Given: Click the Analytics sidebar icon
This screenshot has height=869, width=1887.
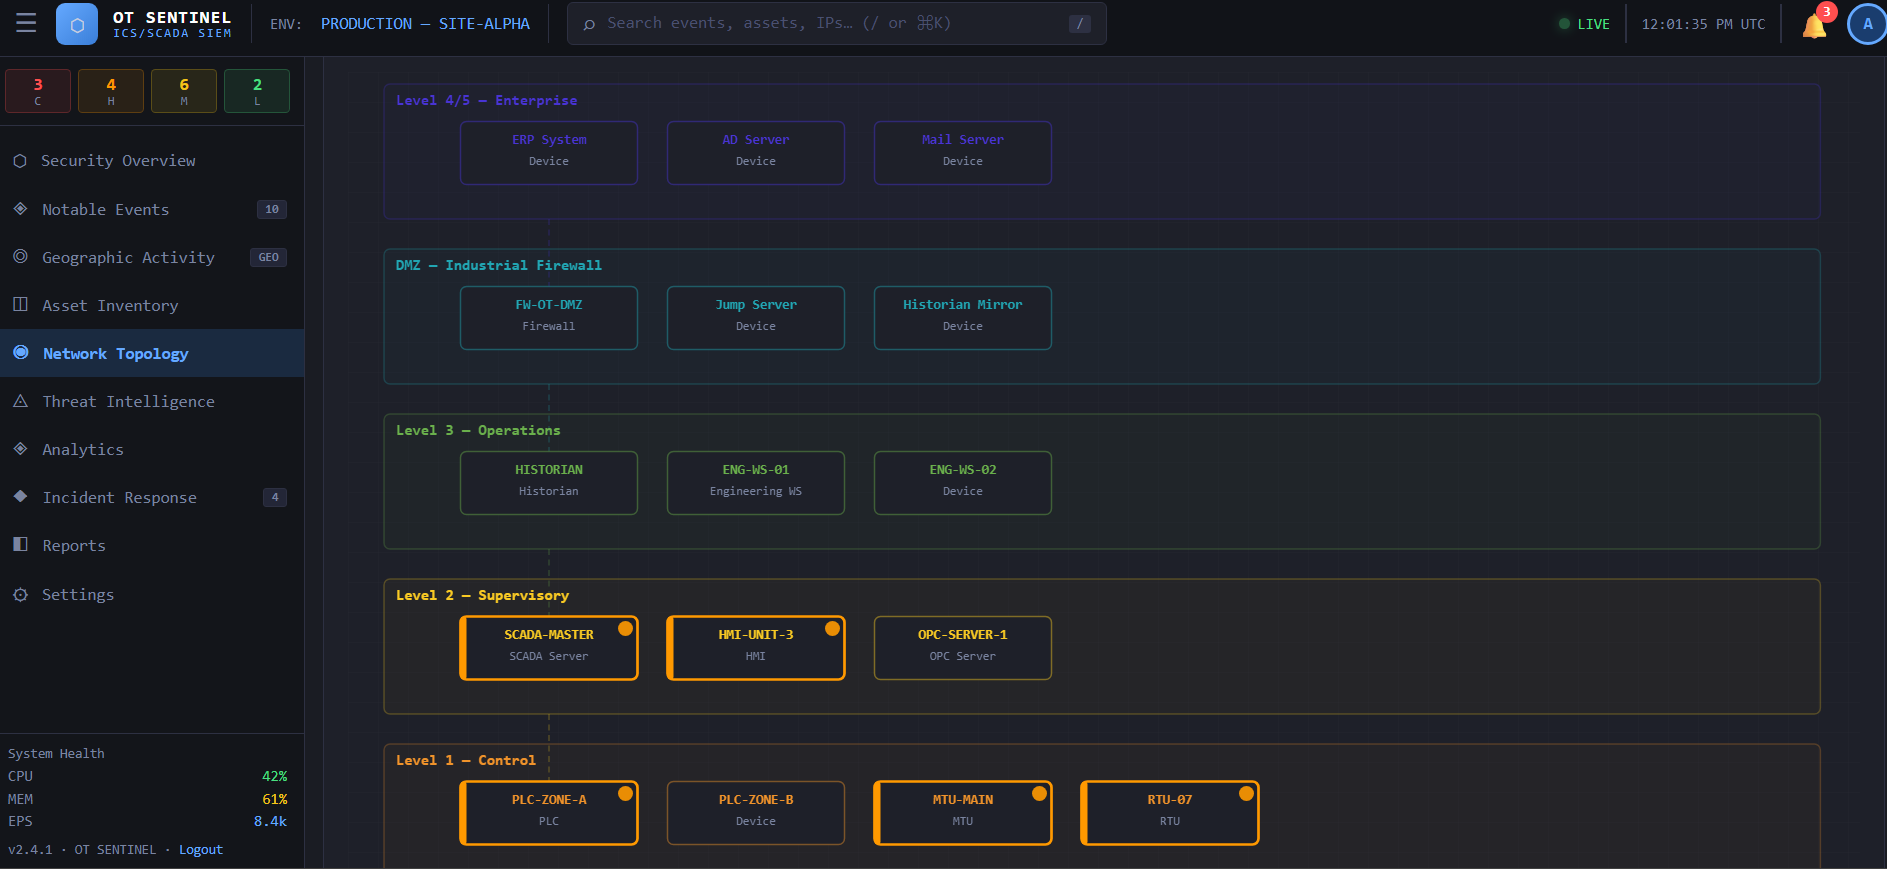Looking at the screenshot, I should [20, 449].
